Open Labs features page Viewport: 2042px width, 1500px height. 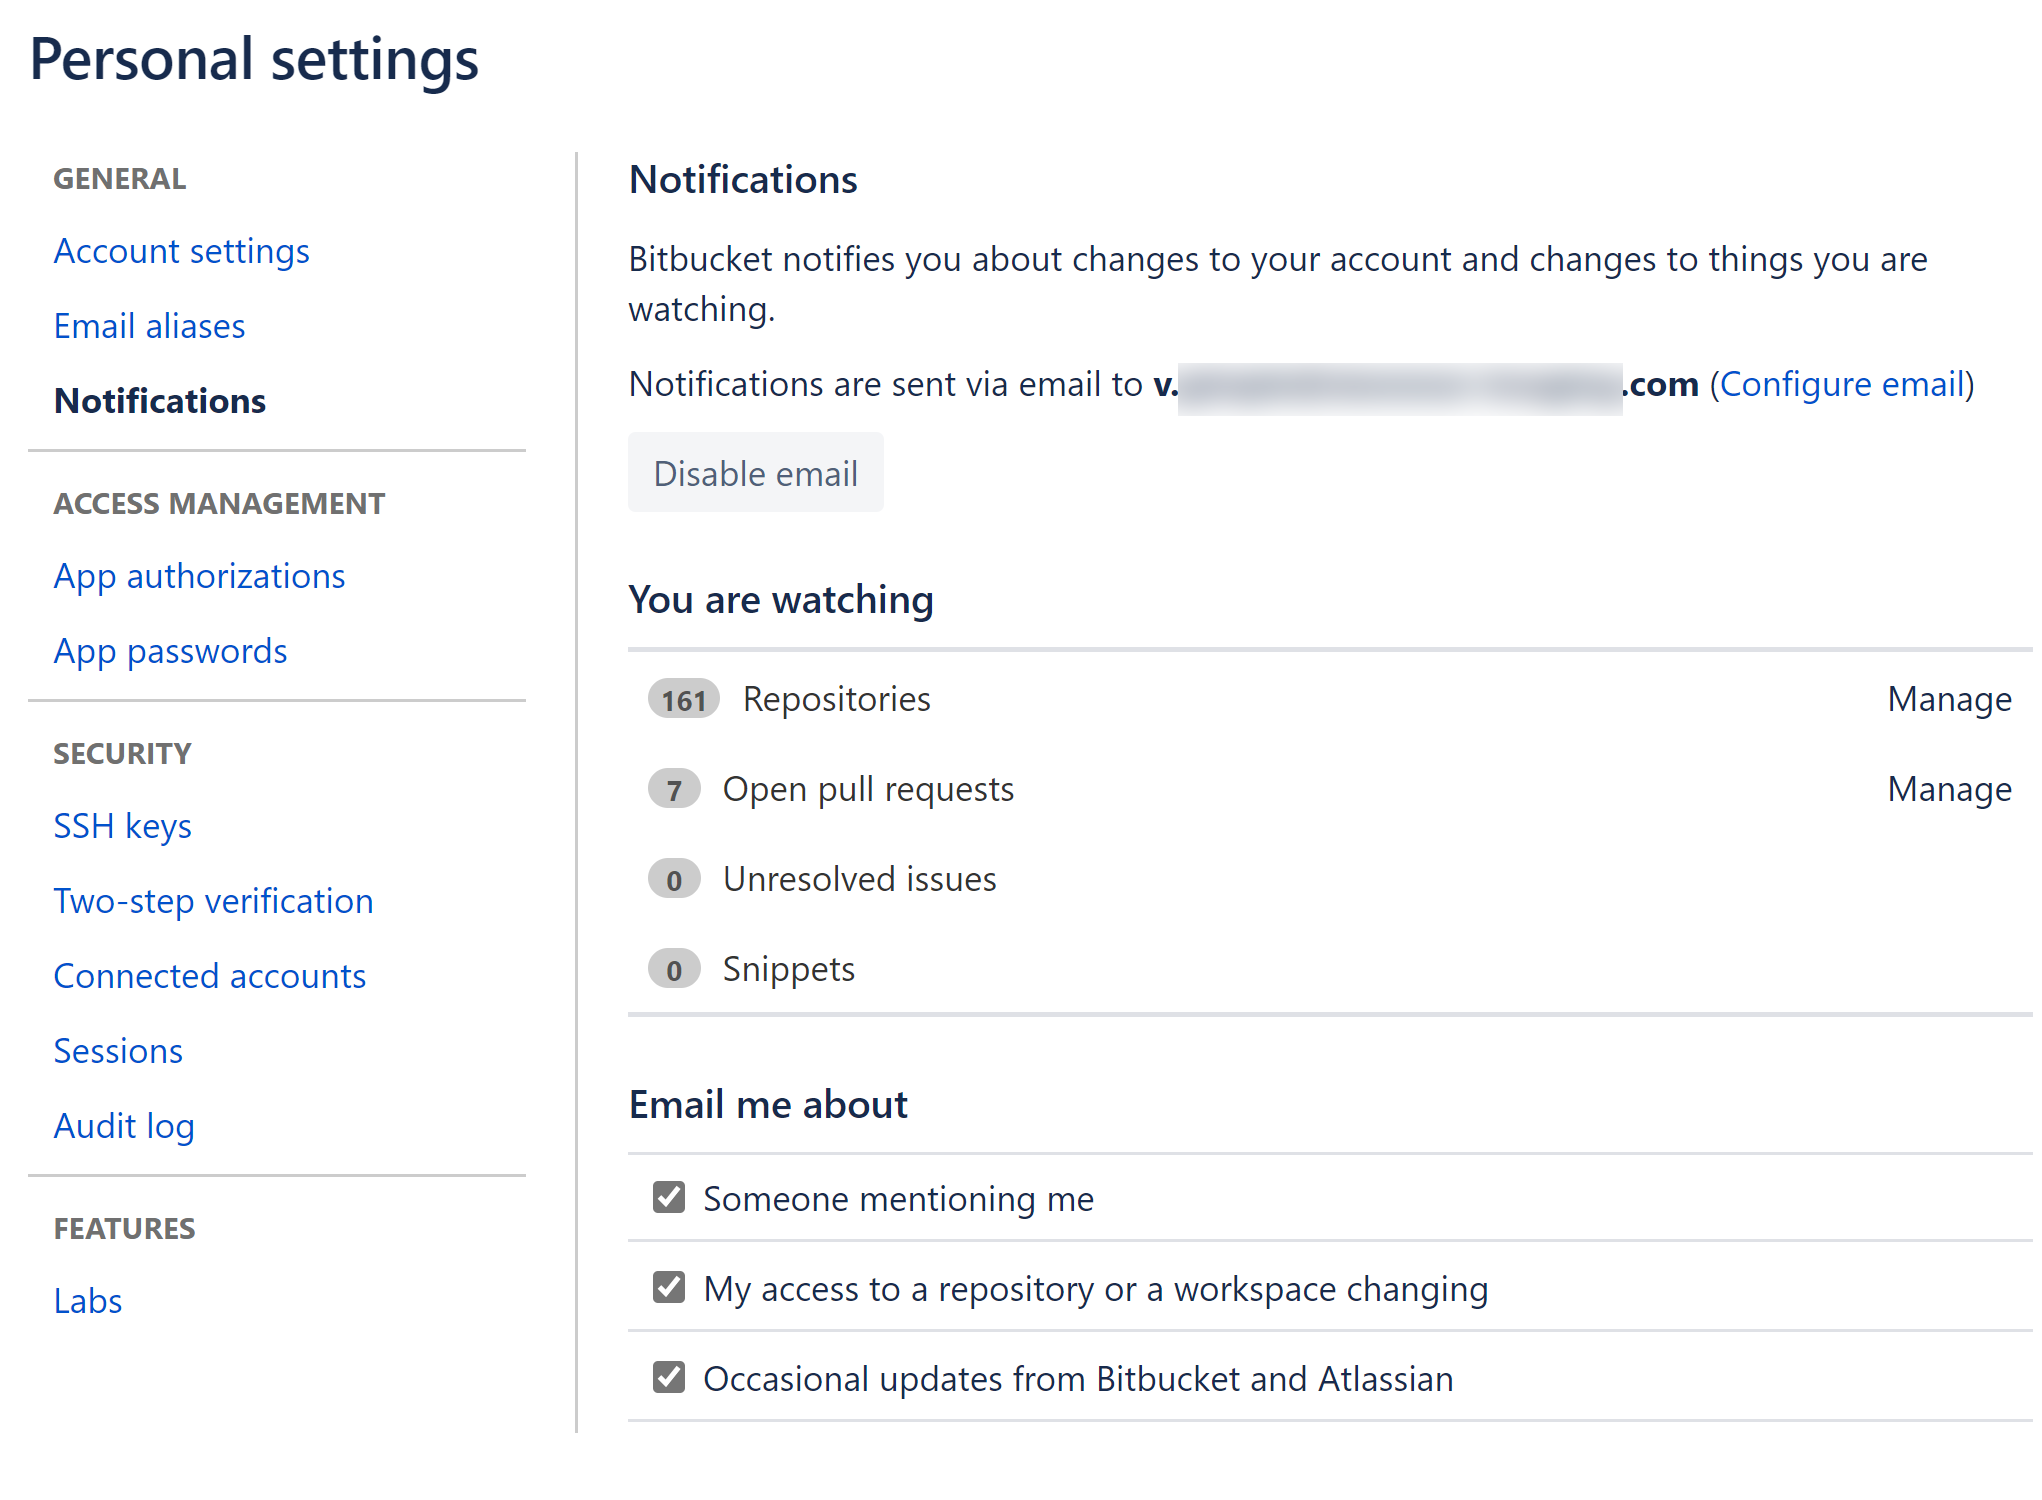pyautogui.click(x=88, y=1301)
